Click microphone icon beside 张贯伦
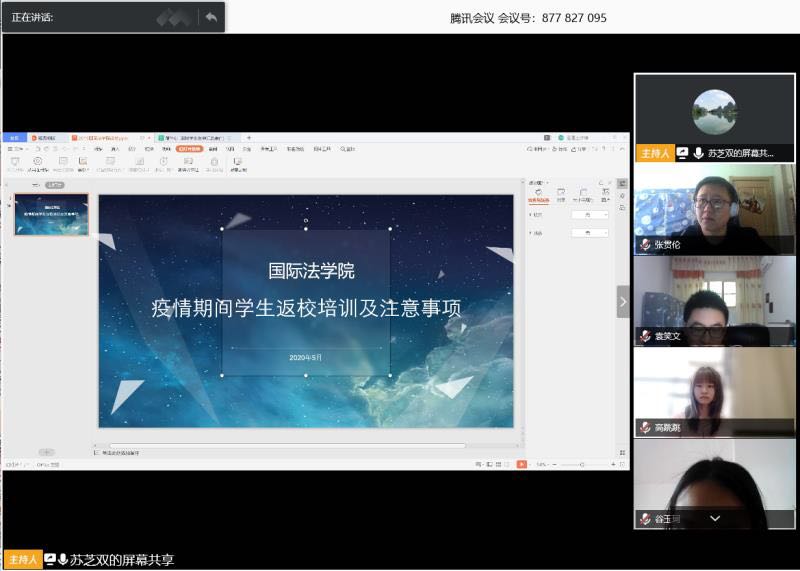This screenshot has height=571, width=800. (x=646, y=244)
